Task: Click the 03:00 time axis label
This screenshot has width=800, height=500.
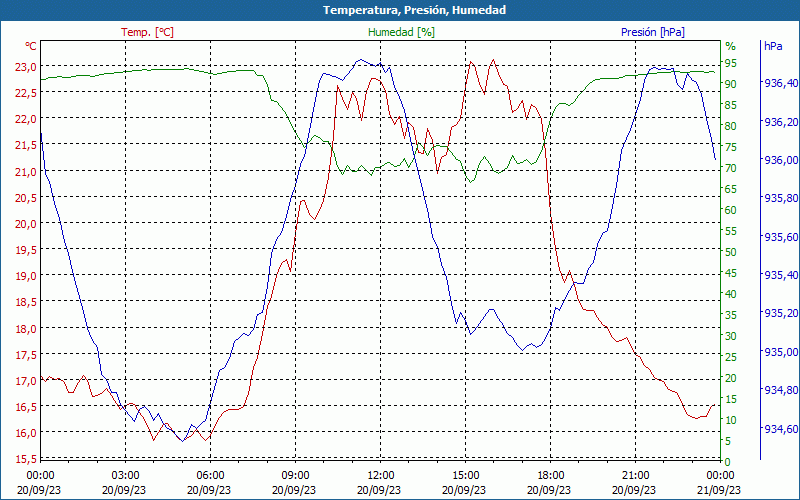Action: pos(126,476)
